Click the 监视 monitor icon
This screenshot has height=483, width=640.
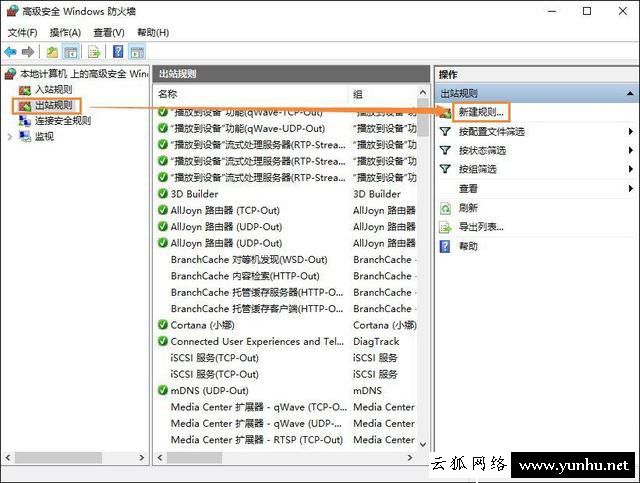point(25,136)
